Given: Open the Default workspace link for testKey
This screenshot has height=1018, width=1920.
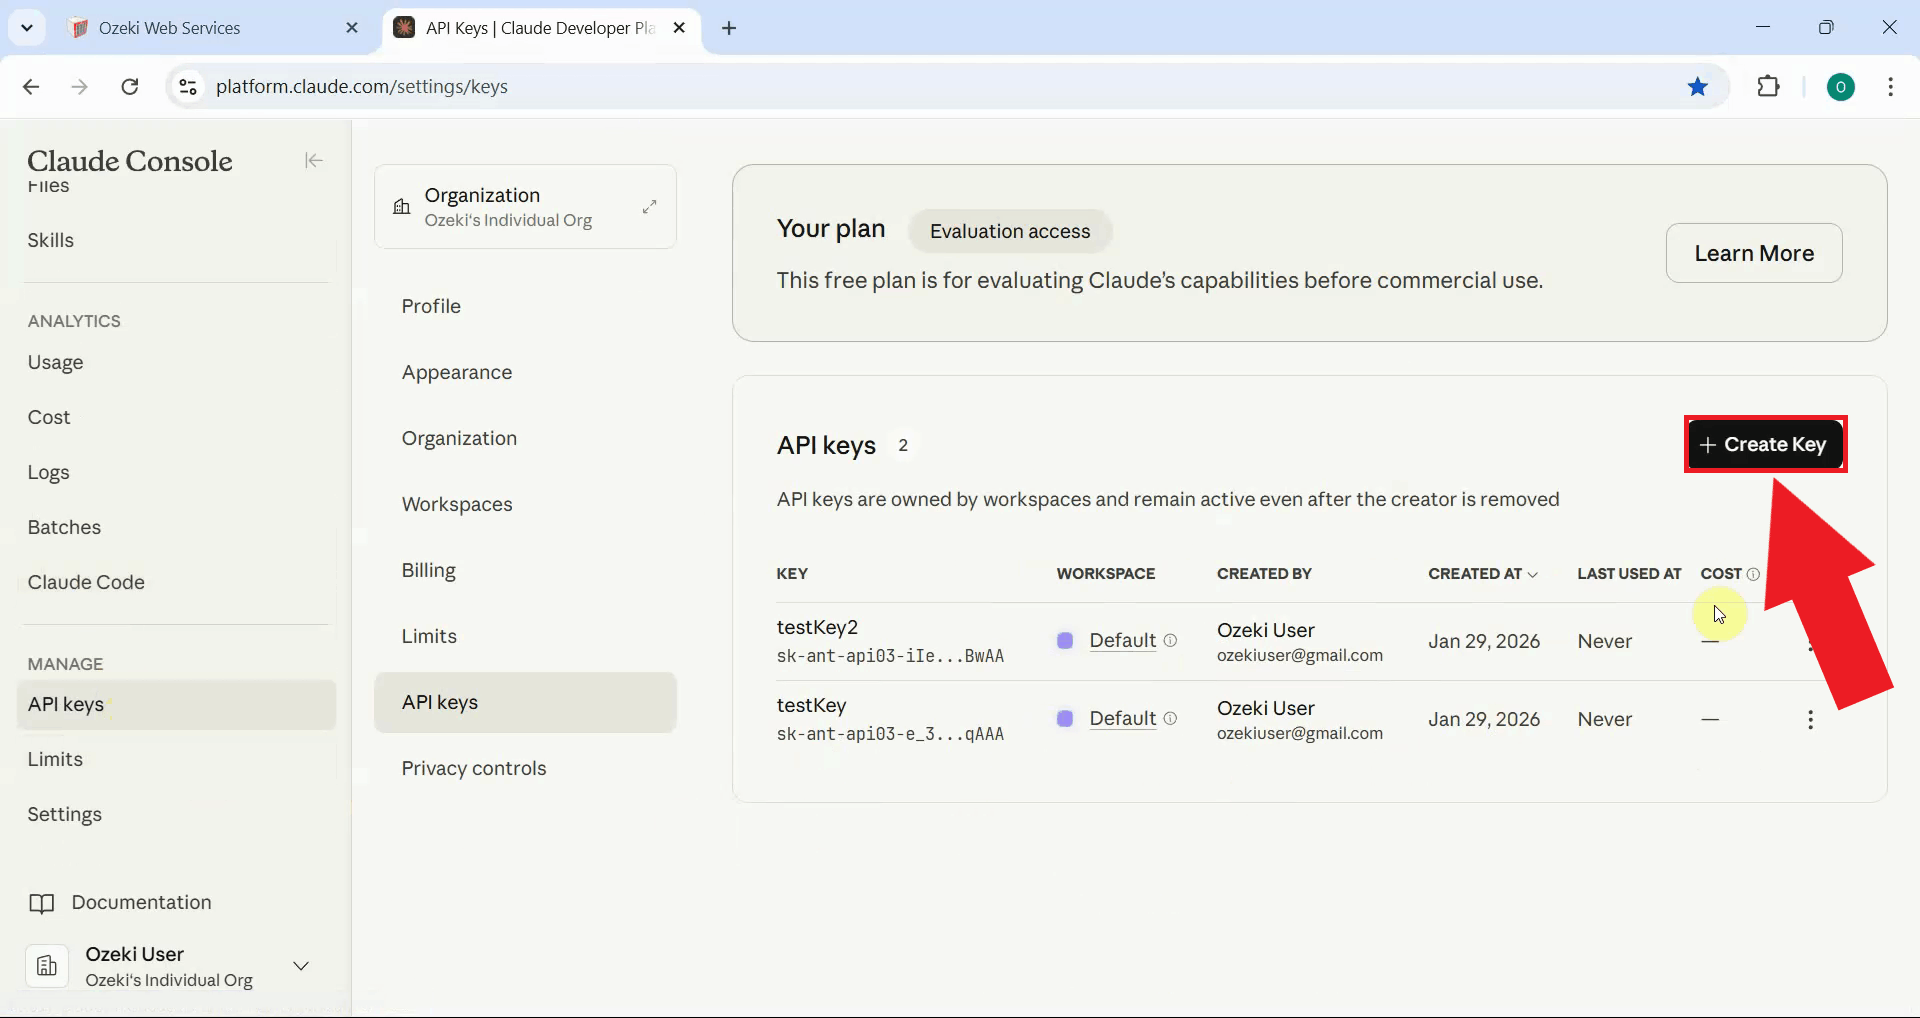Looking at the screenshot, I should [x=1122, y=718].
